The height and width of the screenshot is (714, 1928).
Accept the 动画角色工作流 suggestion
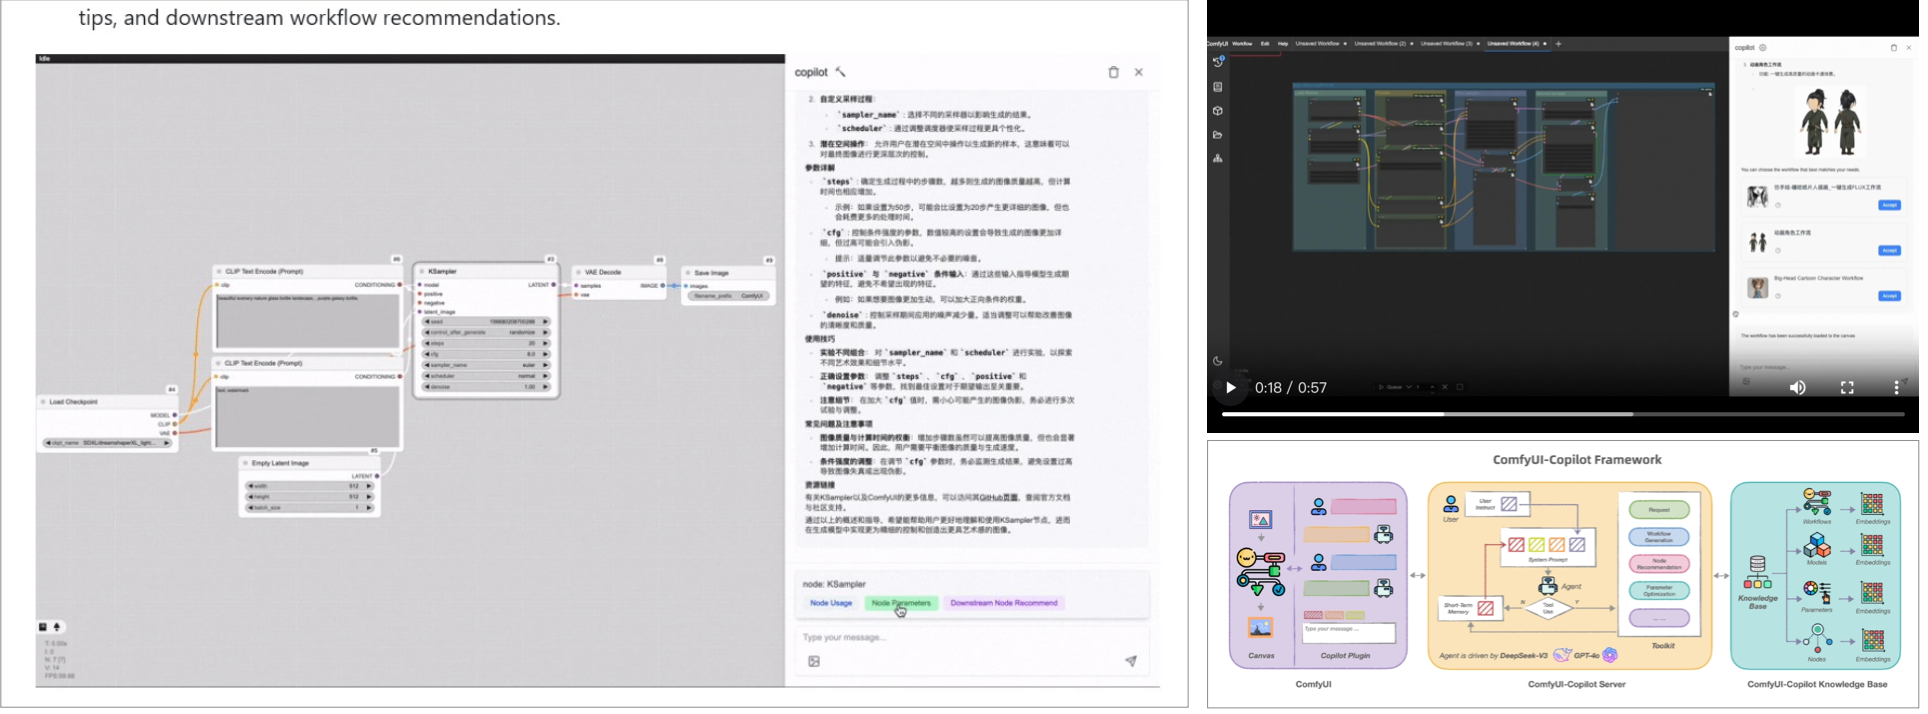[x=1889, y=250]
